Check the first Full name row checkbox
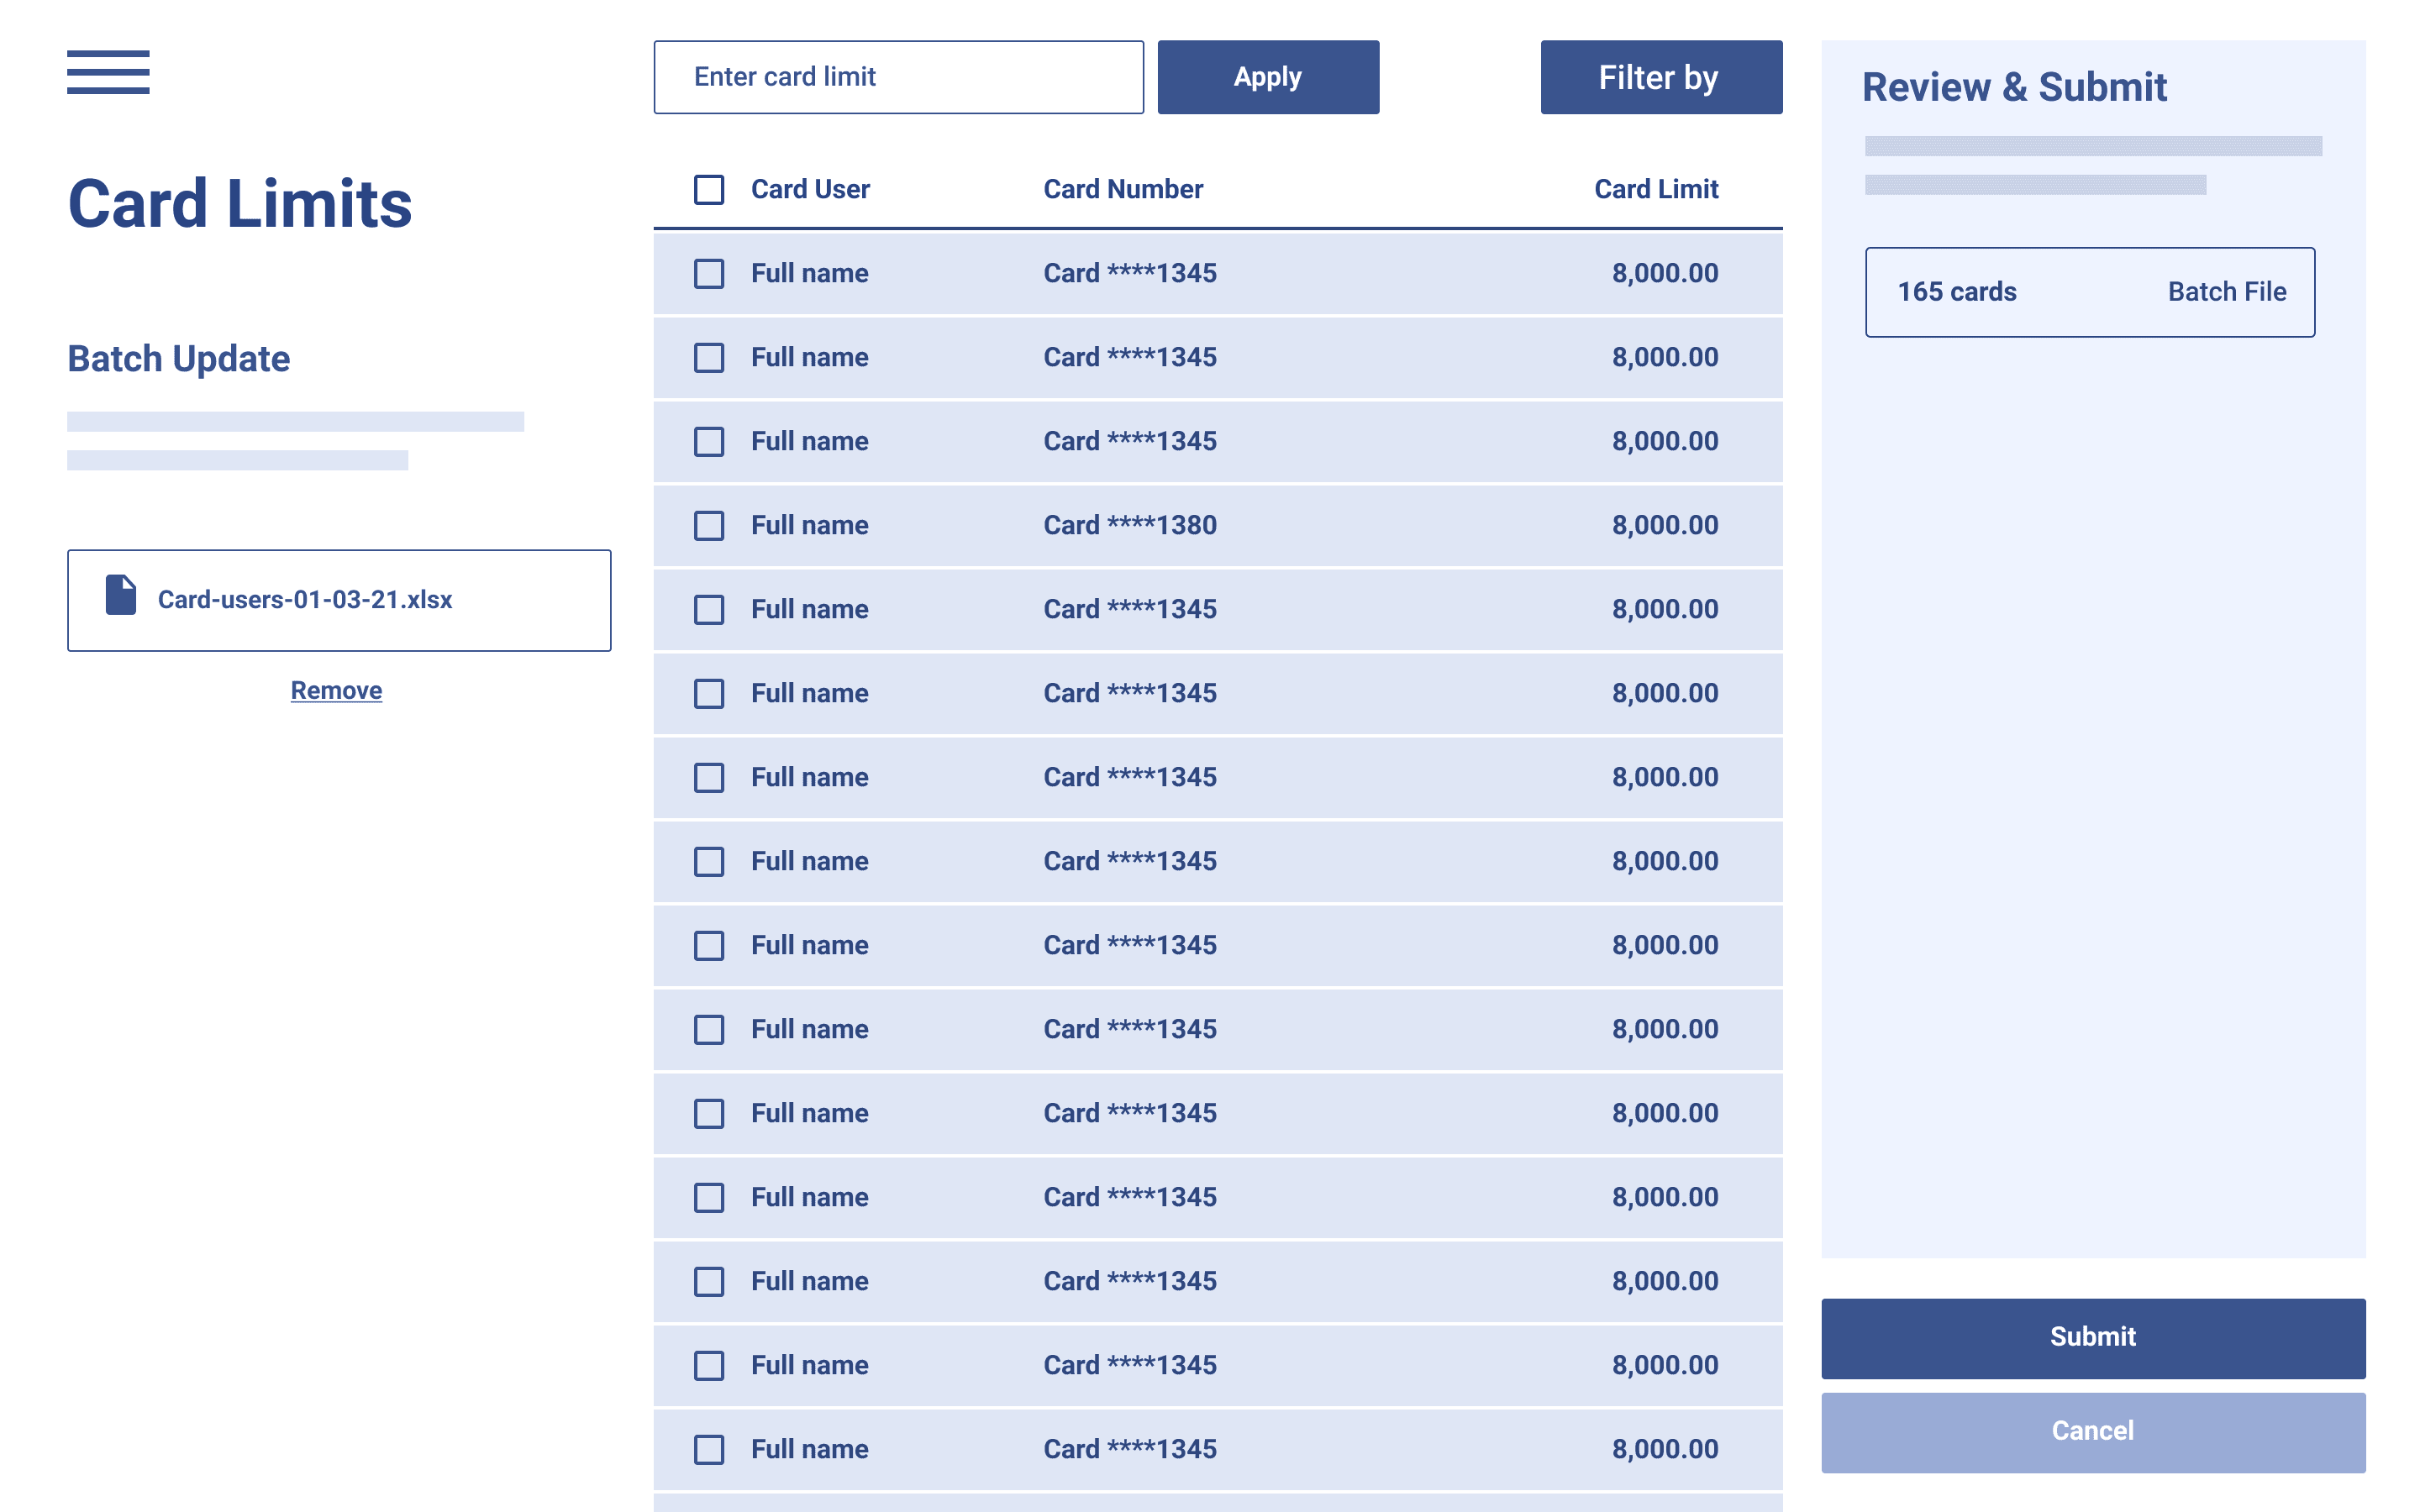This screenshot has height=1512, width=2420. [708, 274]
